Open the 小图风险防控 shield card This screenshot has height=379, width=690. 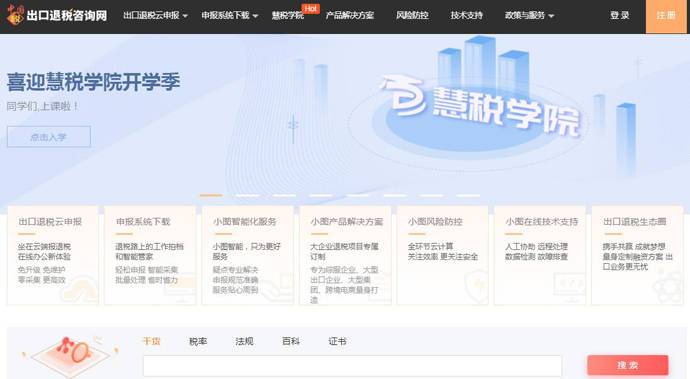click(x=442, y=255)
